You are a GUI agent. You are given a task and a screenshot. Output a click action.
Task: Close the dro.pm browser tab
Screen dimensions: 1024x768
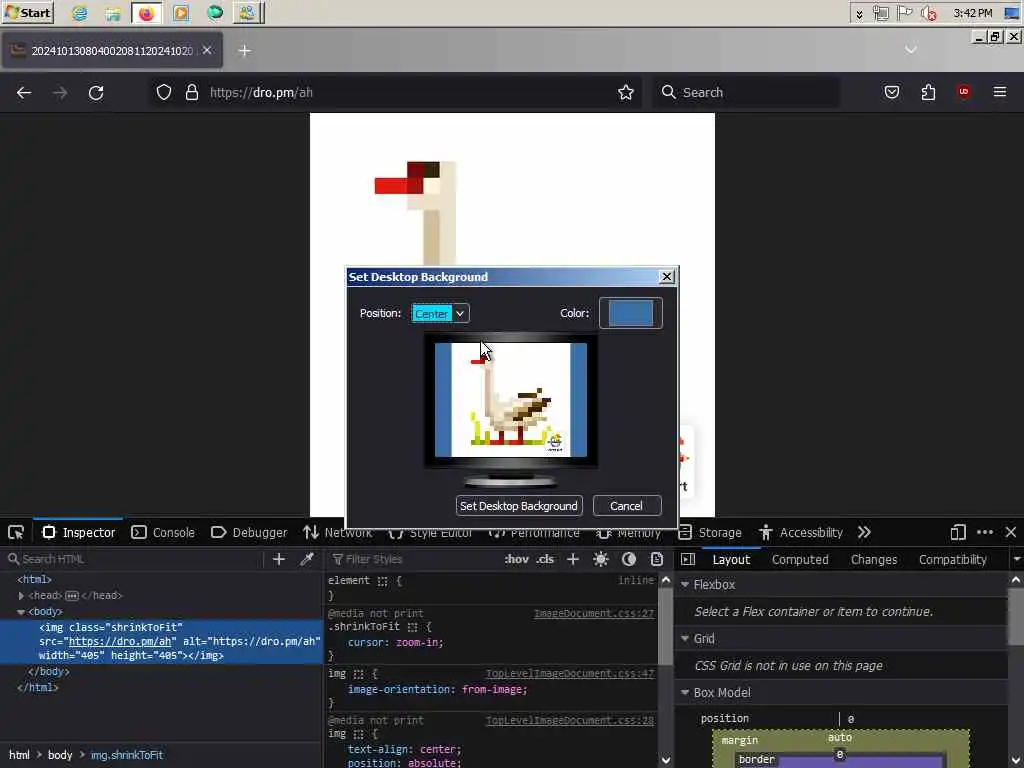[206, 50]
